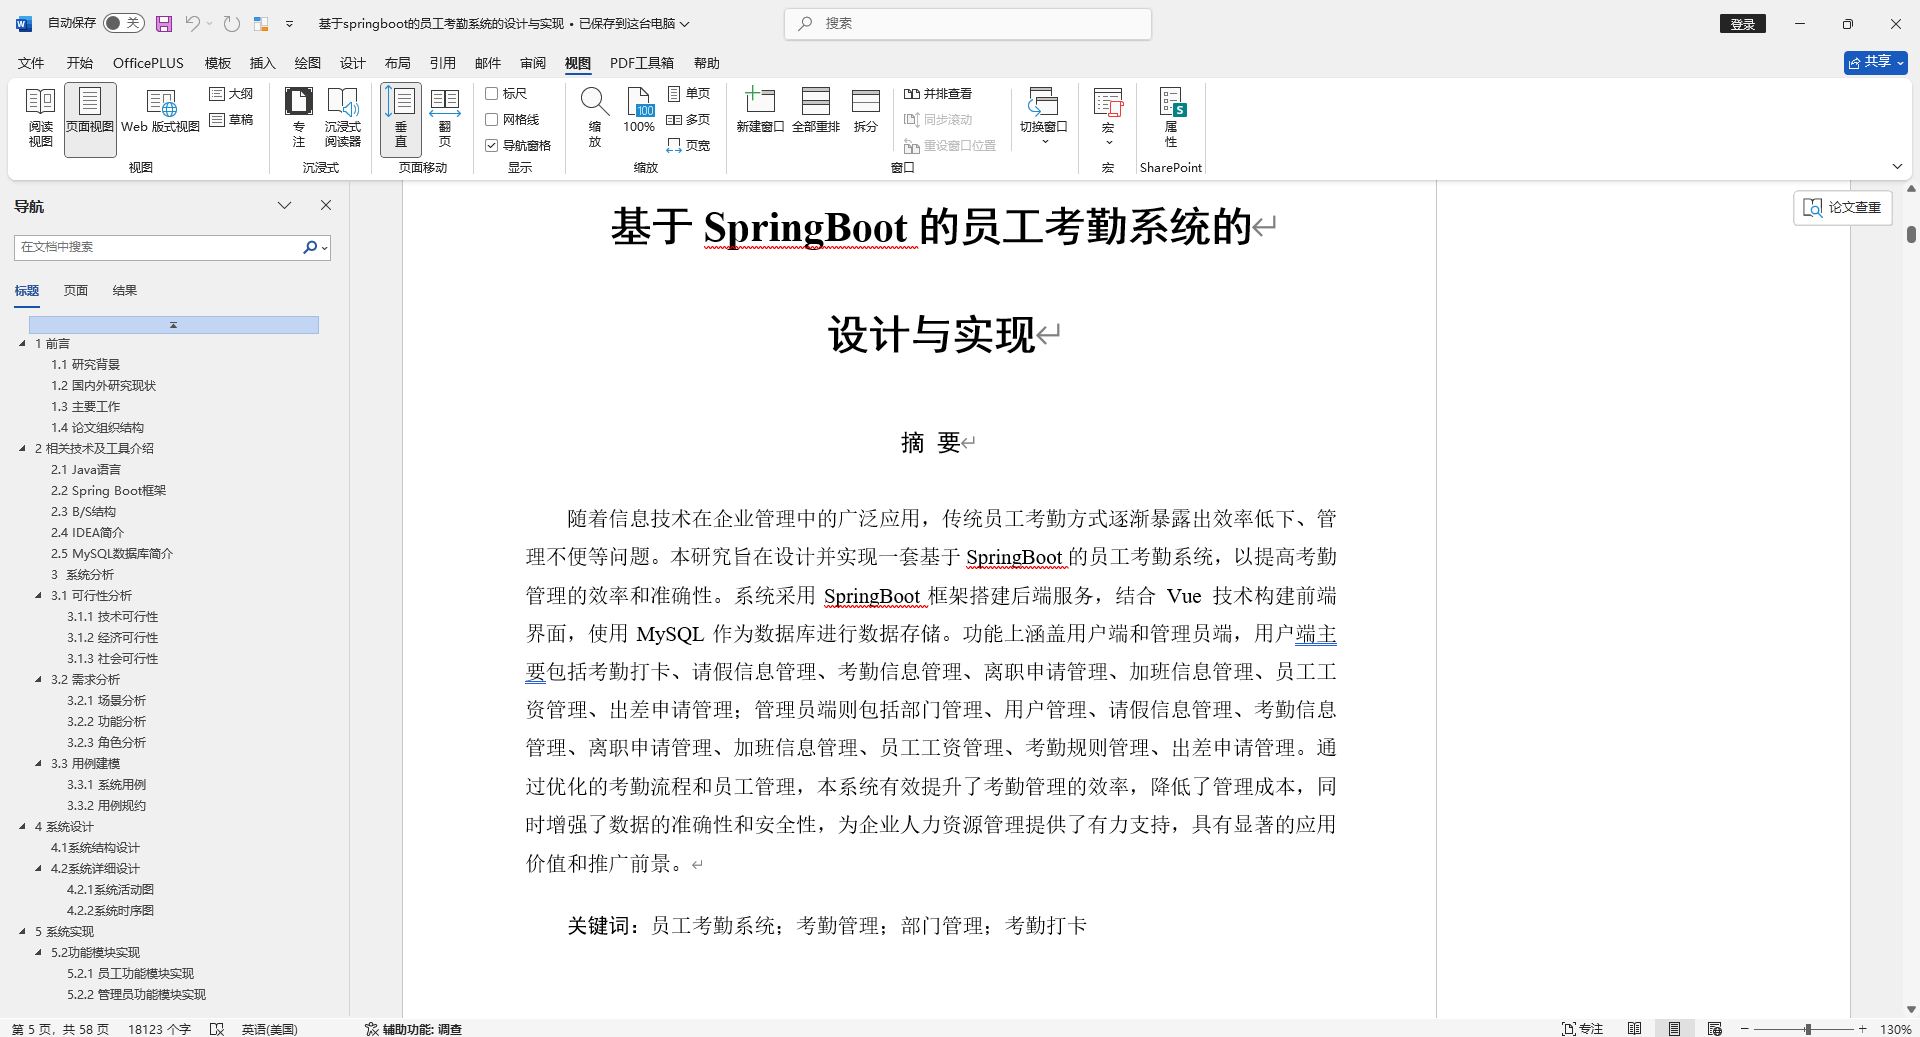
Task: Open the Share dropdown (共享)
Action: 1876,62
